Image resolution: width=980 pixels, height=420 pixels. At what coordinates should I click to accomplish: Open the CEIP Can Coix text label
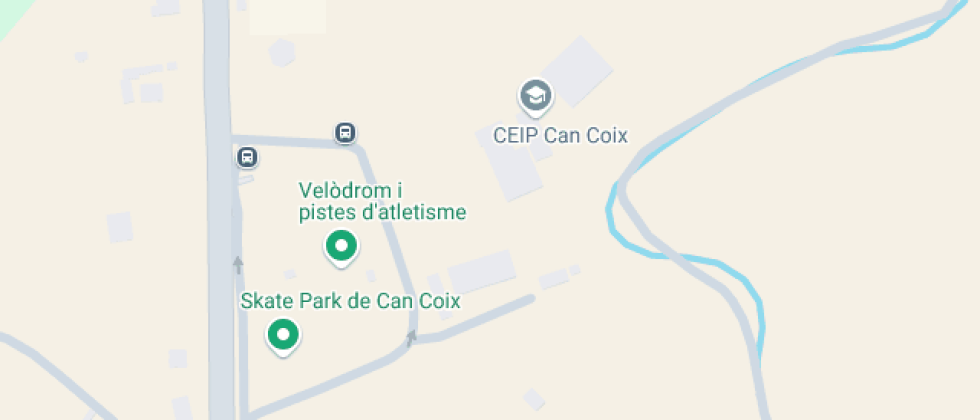[x=560, y=136]
